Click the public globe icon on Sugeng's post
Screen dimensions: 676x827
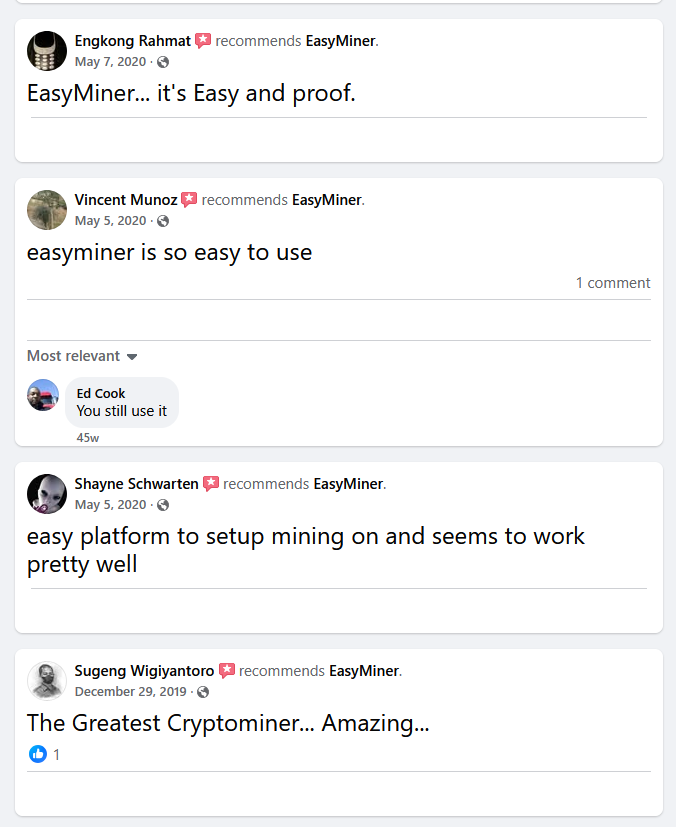(203, 692)
